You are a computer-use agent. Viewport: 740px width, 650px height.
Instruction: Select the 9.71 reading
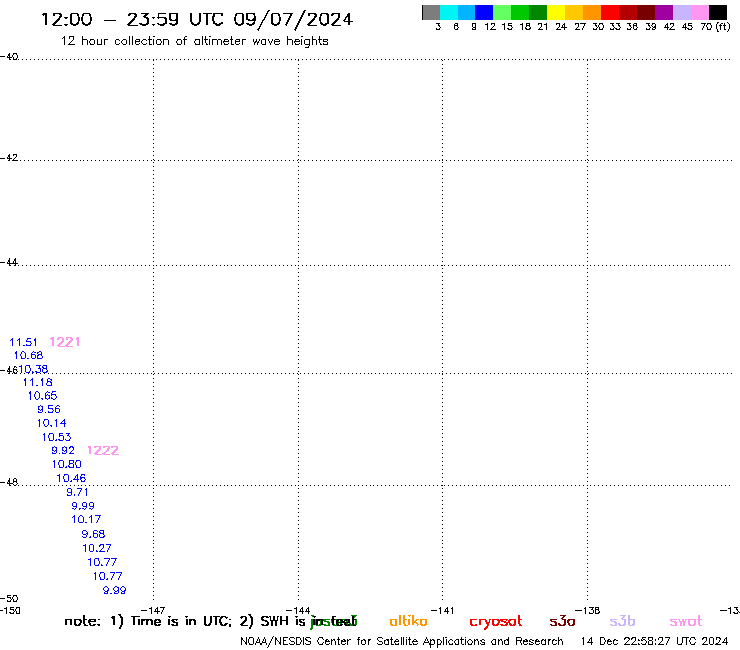pos(77,492)
